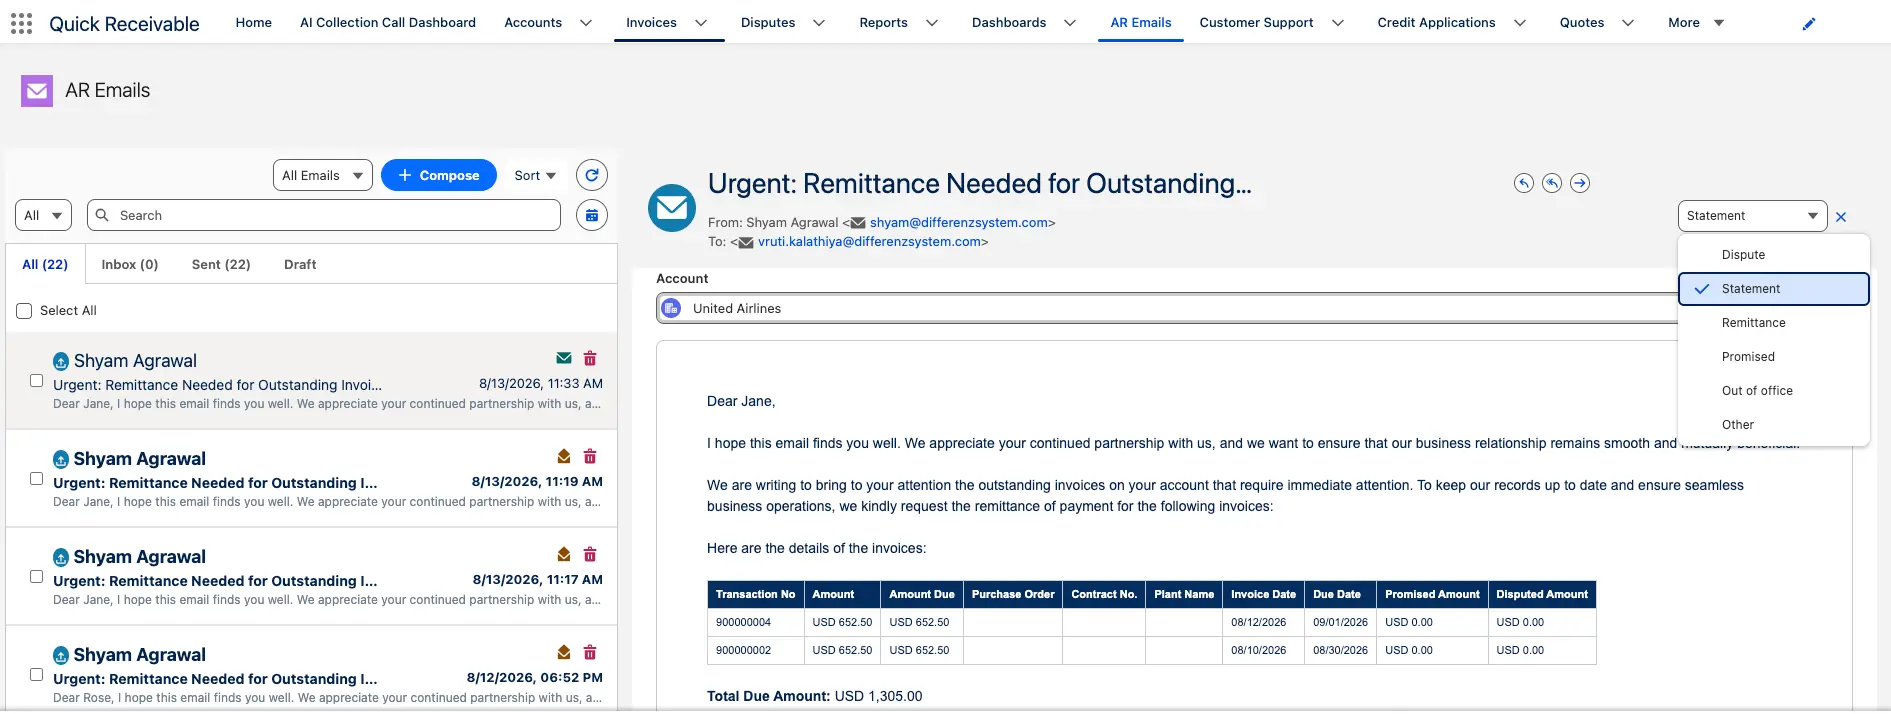Delete the 11:17 AM email via trash icon
The image size is (1891, 714).
(x=590, y=554)
